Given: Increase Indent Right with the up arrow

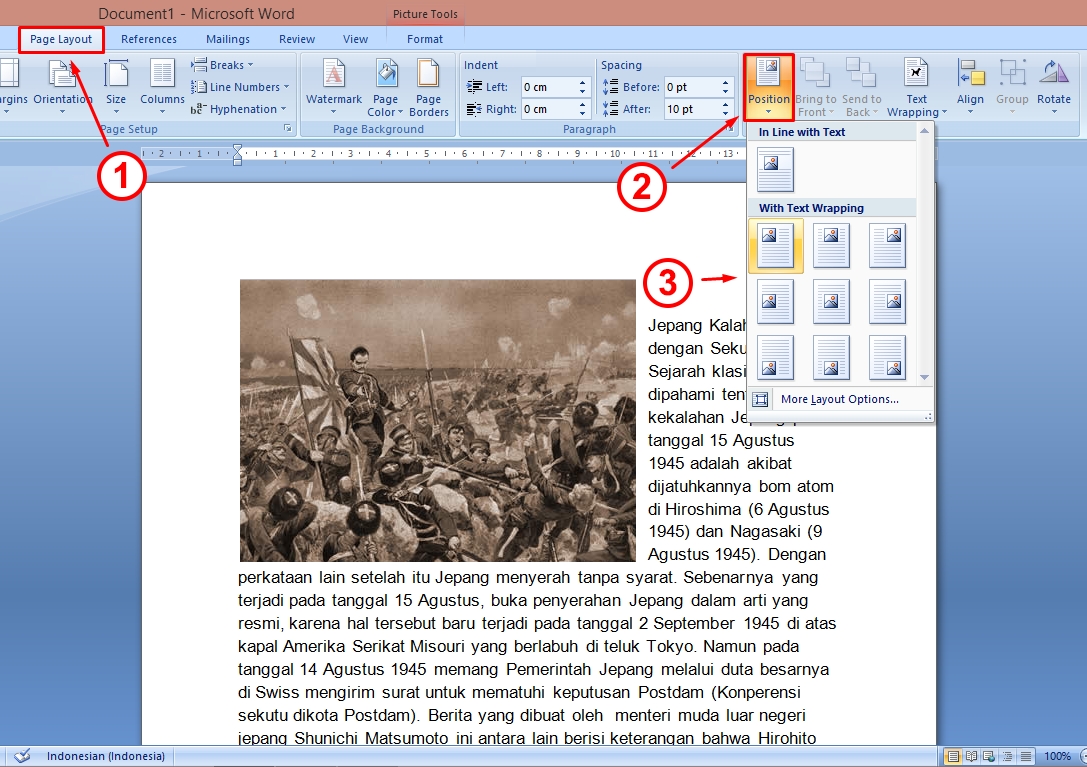Looking at the screenshot, I should (582, 105).
